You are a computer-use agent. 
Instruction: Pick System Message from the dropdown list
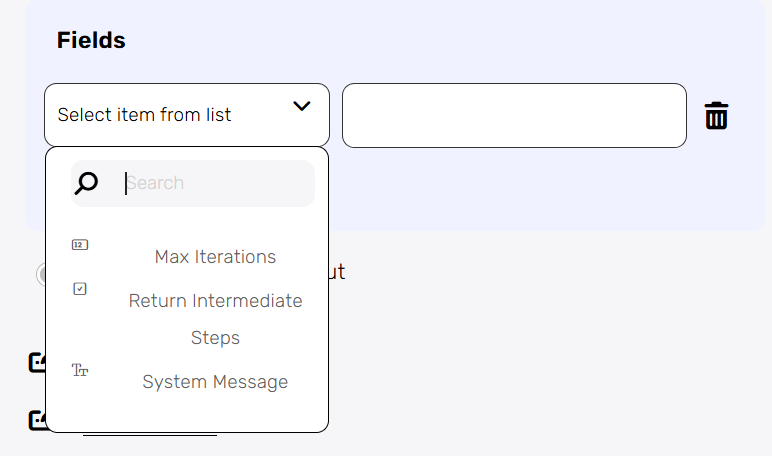click(215, 382)
